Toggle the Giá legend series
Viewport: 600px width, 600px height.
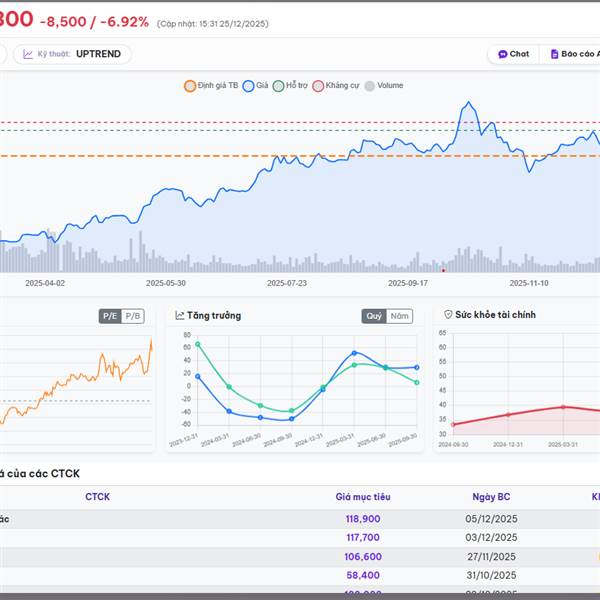pyautogui.click(x=249, y=86)
